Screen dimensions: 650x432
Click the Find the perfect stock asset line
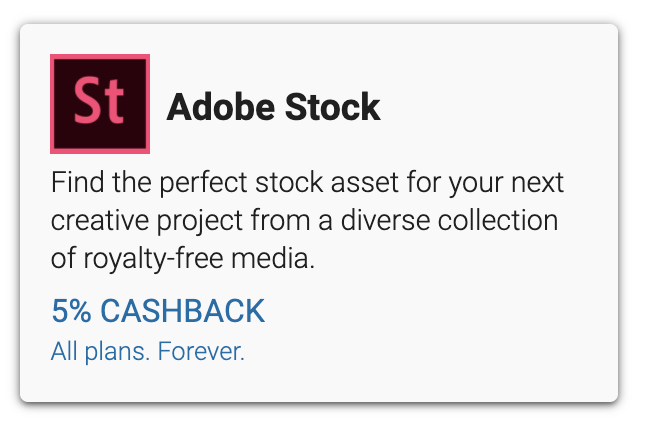tap(307, 183)
